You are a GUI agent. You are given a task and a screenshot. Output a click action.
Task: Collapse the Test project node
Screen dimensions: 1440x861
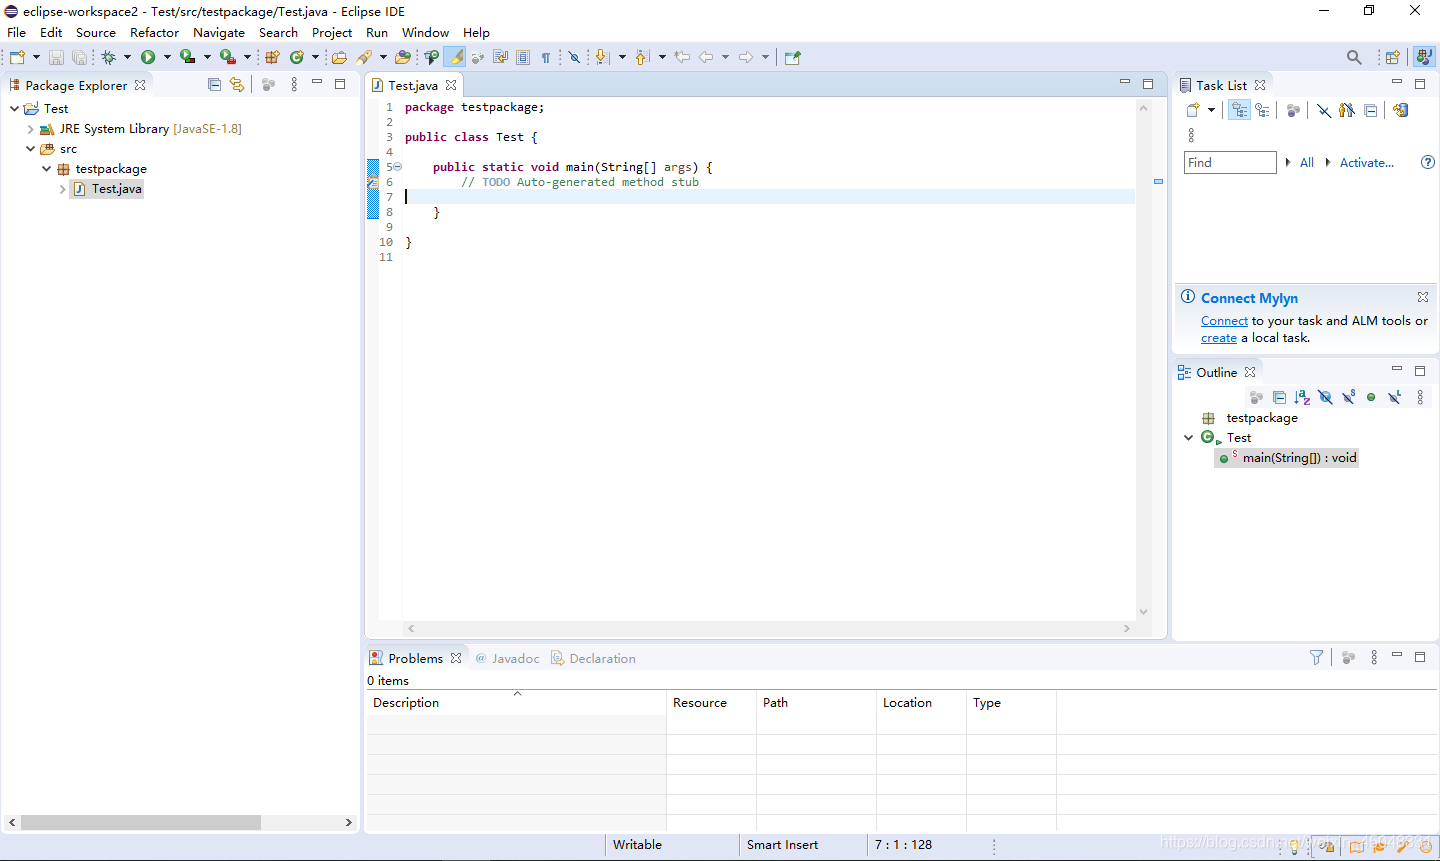click(x=14, y=108)
